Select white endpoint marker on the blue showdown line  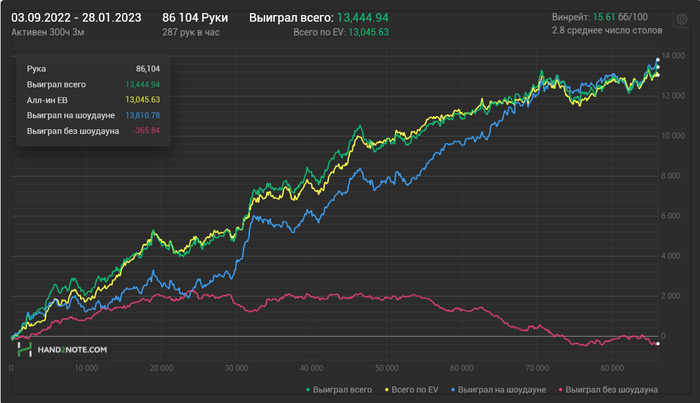(x=658, y=60)
